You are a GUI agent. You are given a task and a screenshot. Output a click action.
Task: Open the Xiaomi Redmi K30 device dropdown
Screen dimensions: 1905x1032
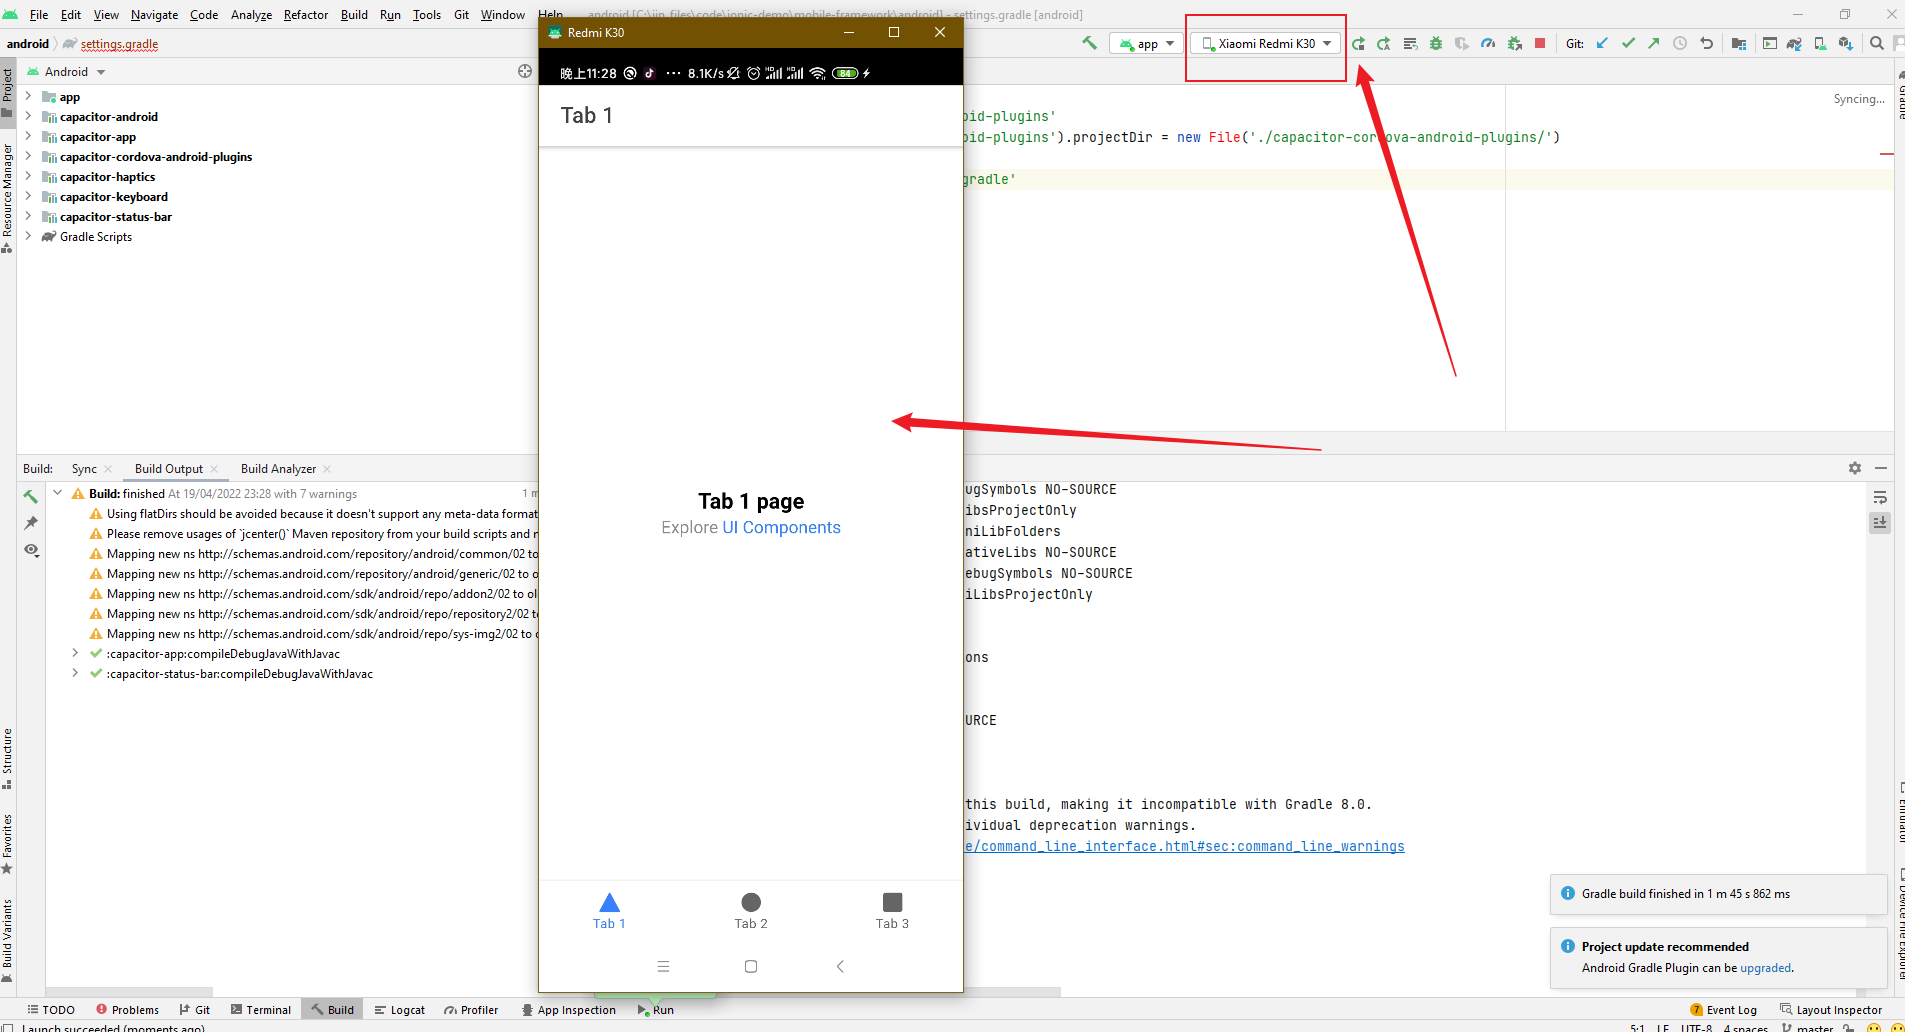(1264, 43)
